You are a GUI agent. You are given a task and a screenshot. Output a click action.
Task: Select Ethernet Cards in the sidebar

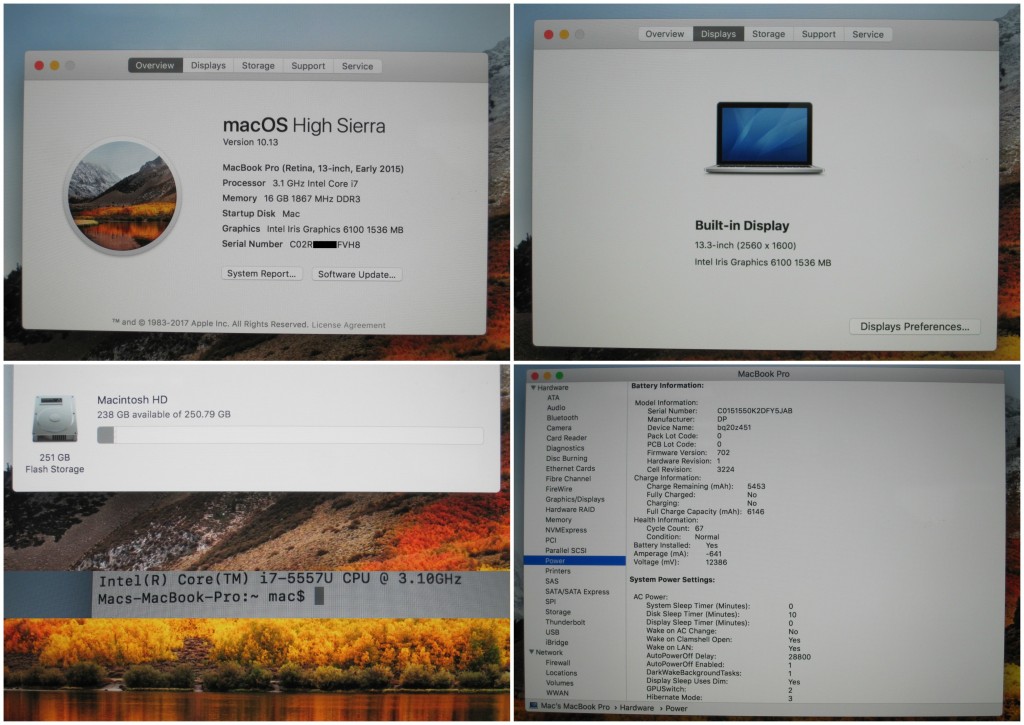(x=570, y=468)
